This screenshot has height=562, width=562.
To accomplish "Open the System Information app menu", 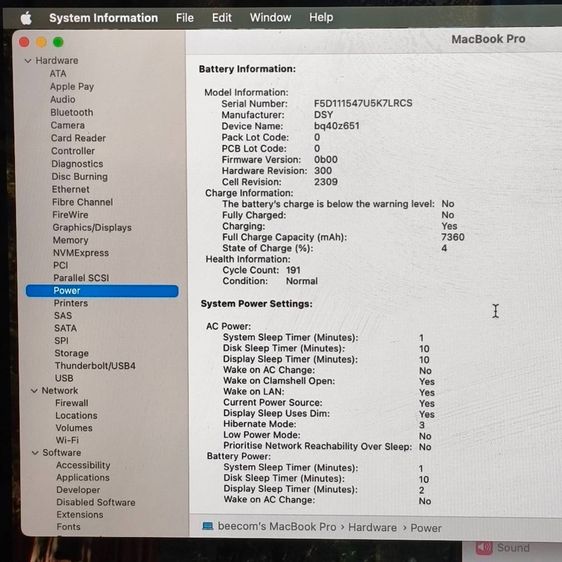I will [104, 18].
